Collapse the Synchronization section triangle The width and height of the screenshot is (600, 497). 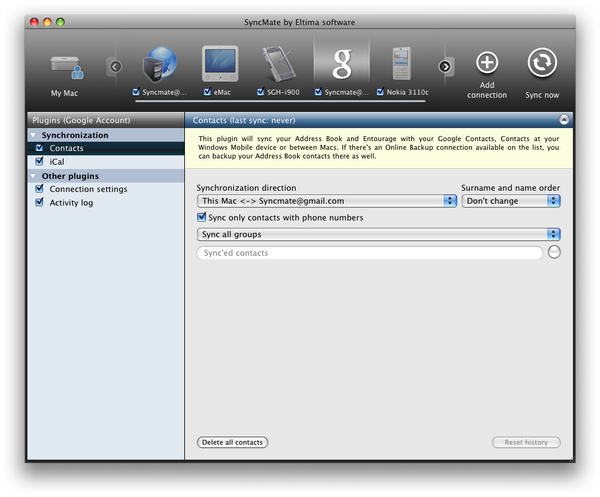[x=33, y=135]
